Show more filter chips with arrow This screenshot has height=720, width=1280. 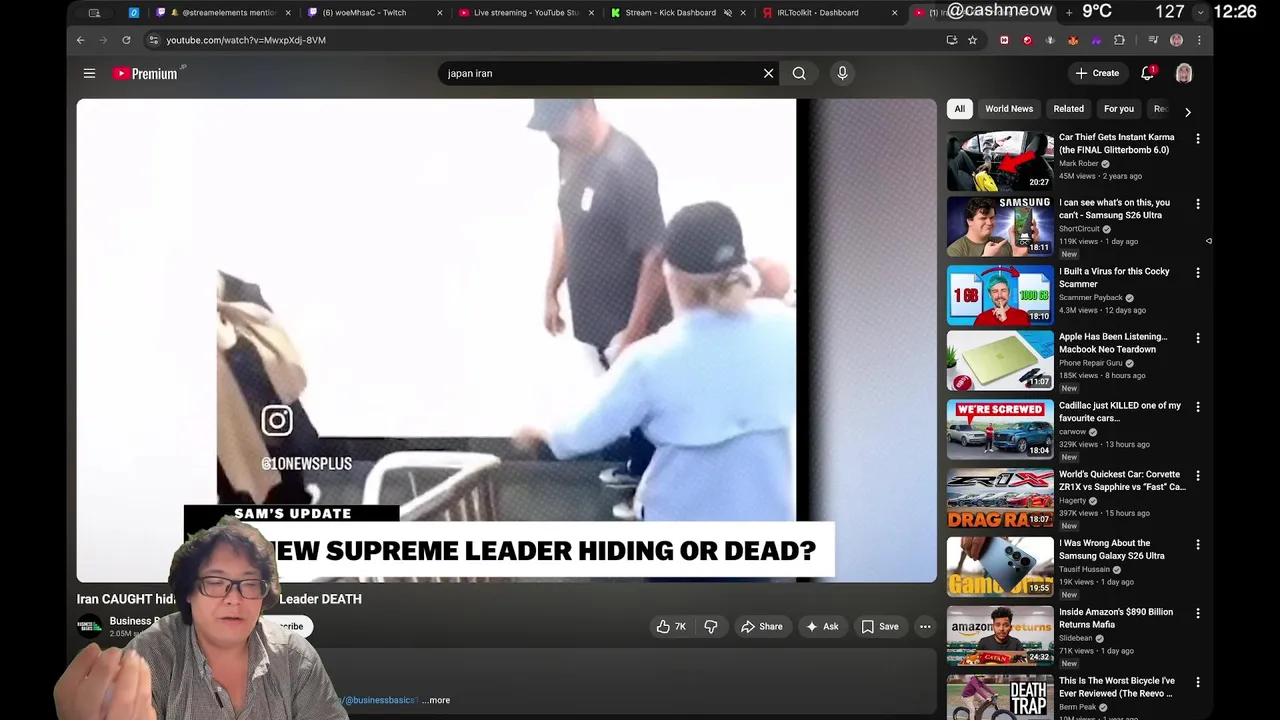pyautogui.click(x=1187, y=112)
